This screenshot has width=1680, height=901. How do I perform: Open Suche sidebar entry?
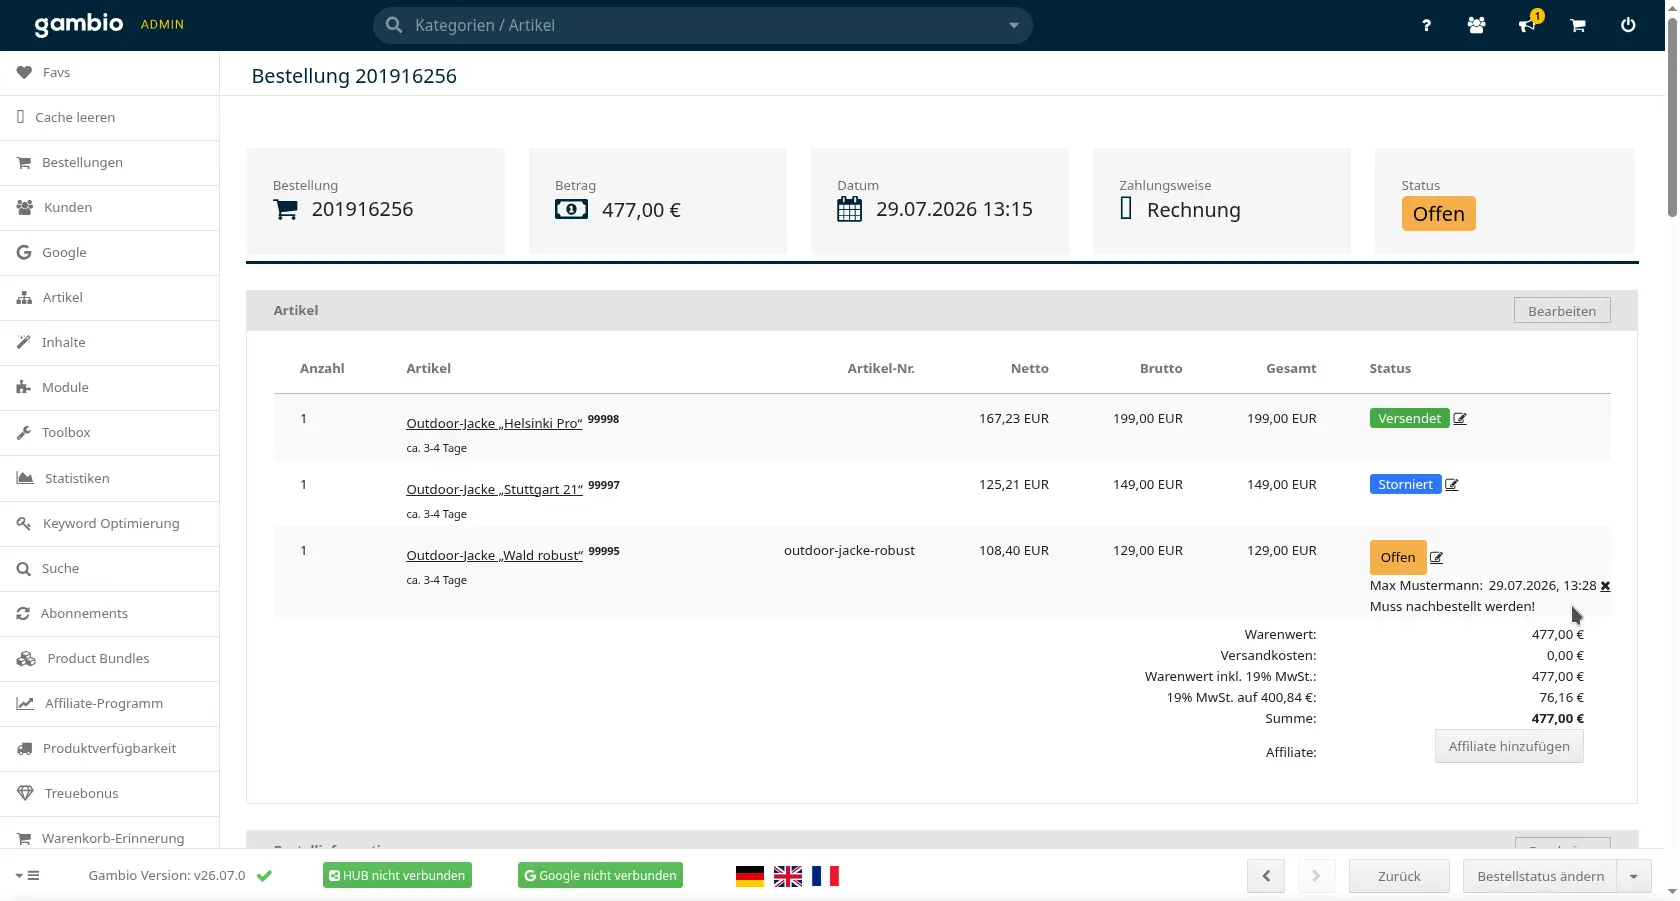[110, 569]
